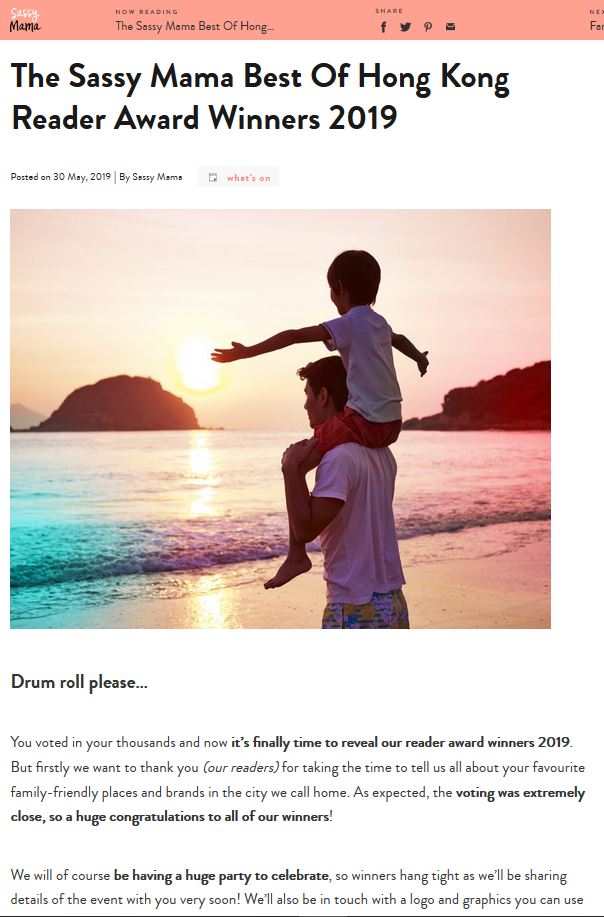Share the article on Facebook
This screenshot has width=604, height=917.
(384, 27)
